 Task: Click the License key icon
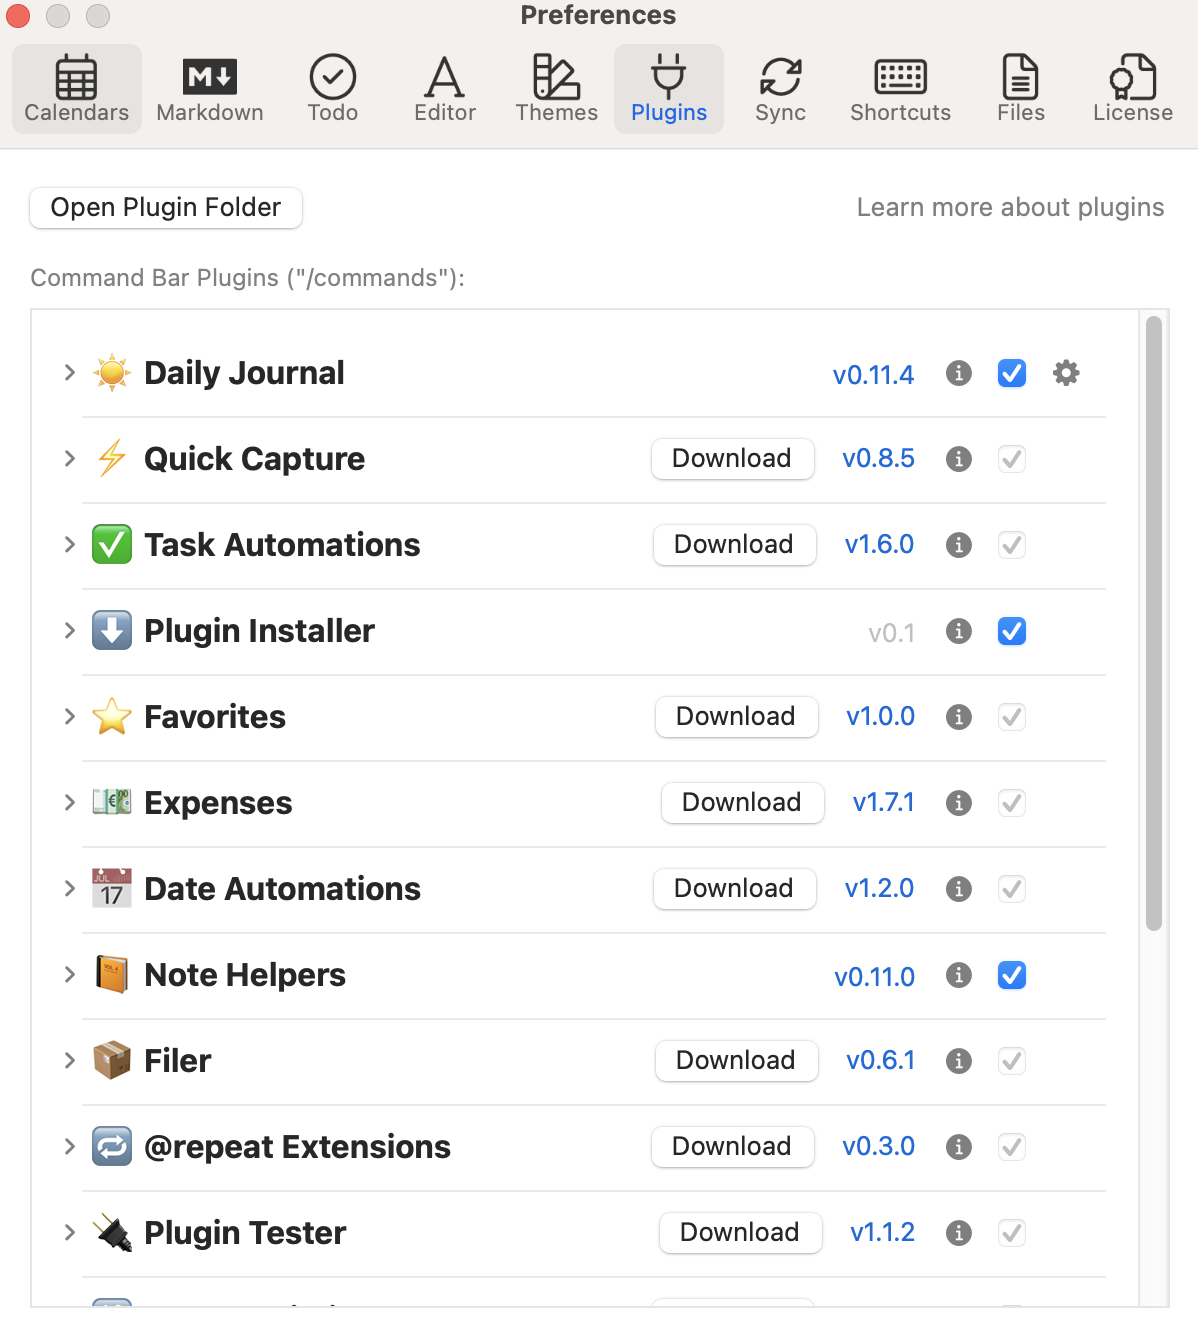tap(1132, 88)
